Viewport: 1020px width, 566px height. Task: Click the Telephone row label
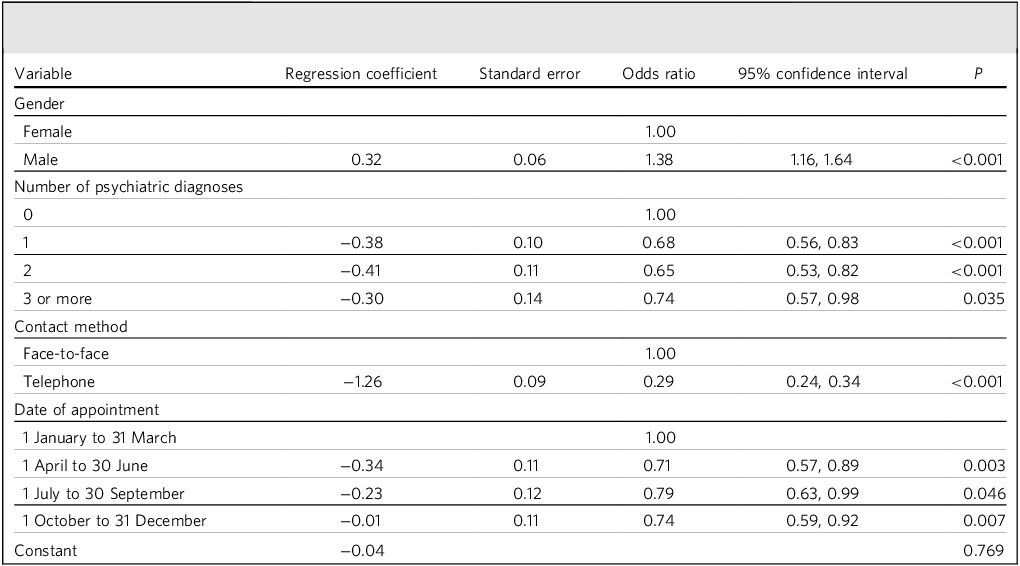pyautogui.click(x=59, y=382)
